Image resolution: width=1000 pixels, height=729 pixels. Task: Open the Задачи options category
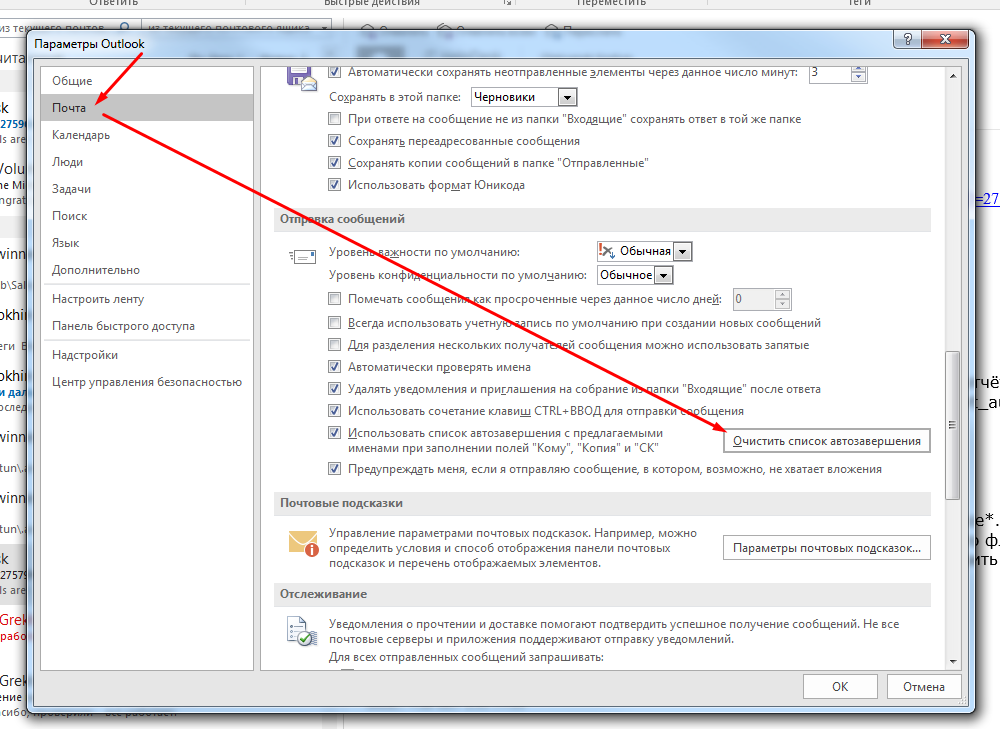click(147, 189)
